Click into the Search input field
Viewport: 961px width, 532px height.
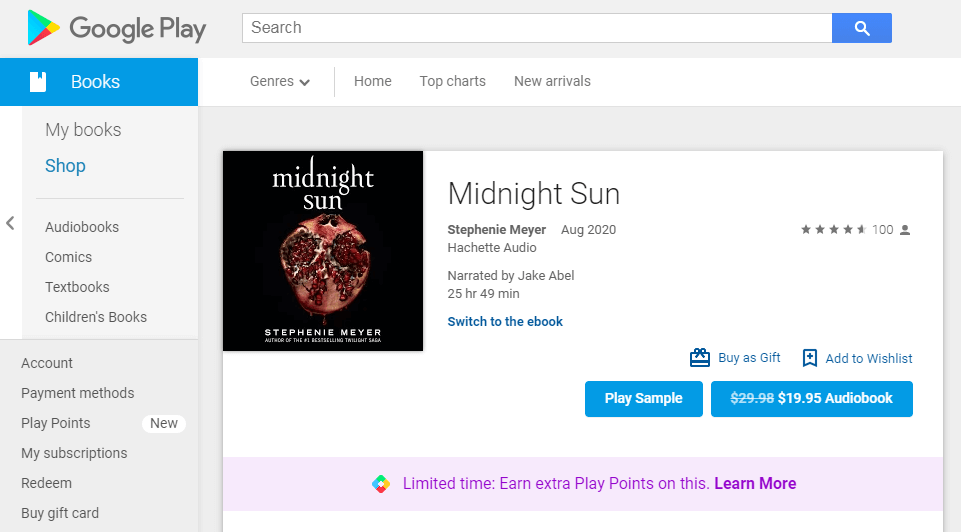point(536,28)
